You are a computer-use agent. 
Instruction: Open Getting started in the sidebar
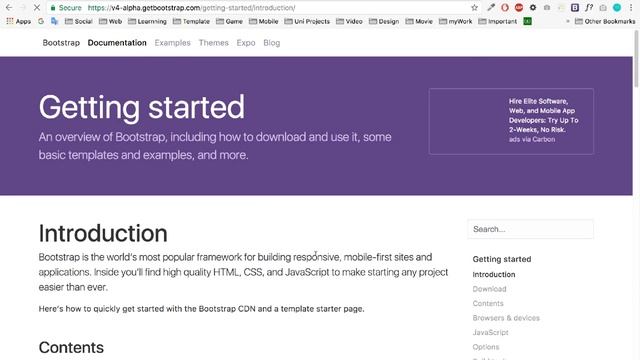pyautogui.click(x=502, y=259)
